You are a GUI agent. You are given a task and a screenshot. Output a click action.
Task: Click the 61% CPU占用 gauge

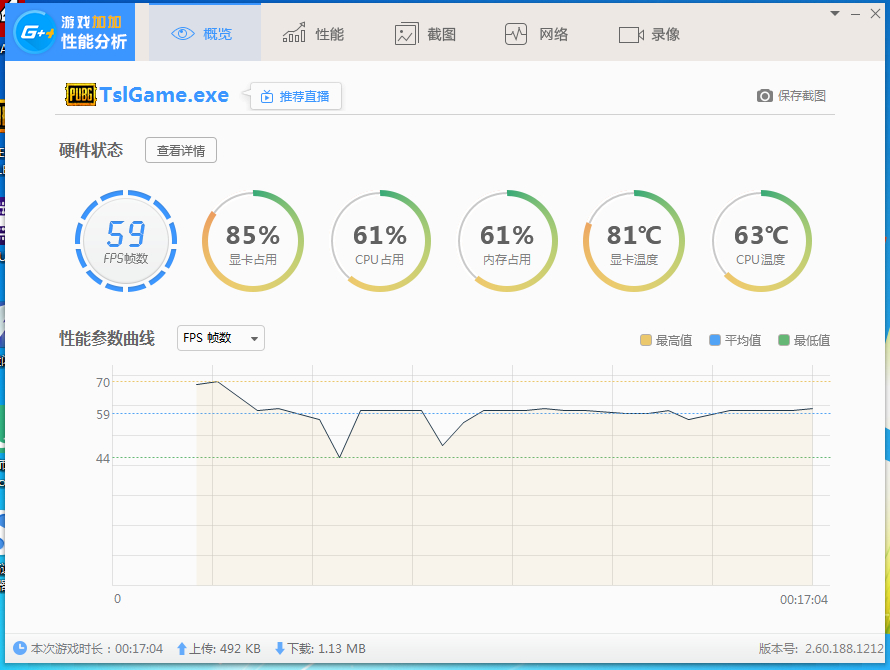tap(380, 241)
